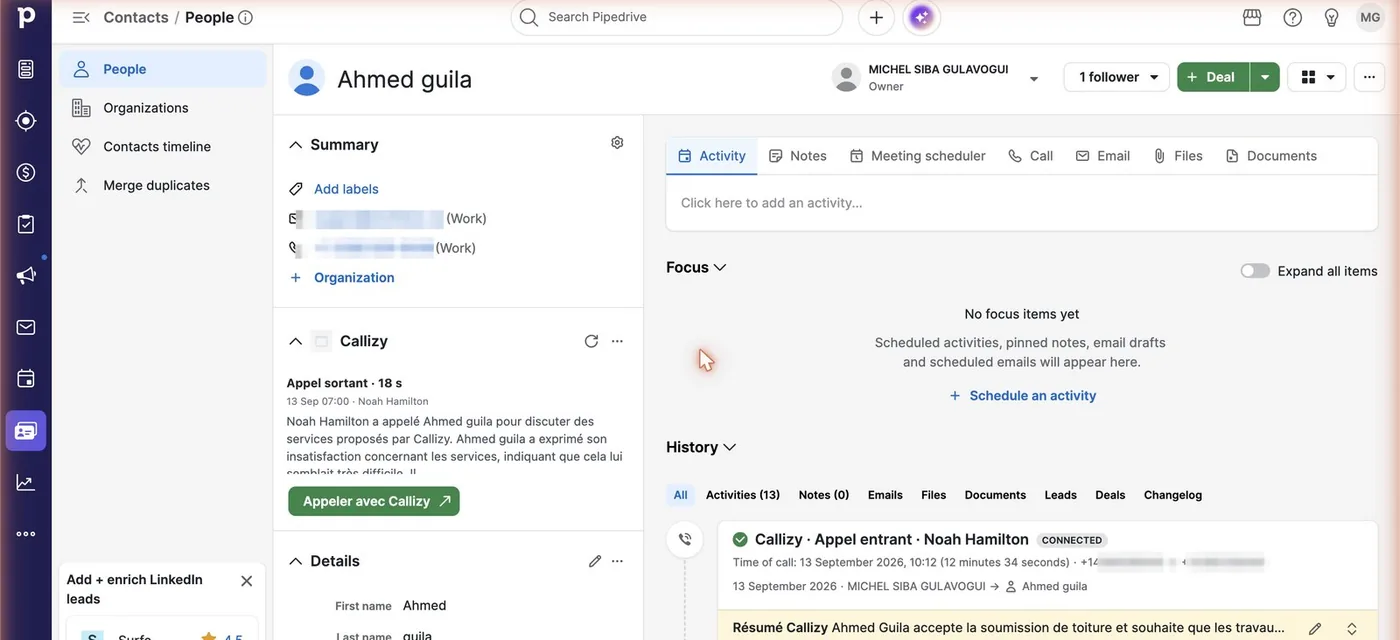
Task: Collapse the Focus section
Action: [720, 267]
